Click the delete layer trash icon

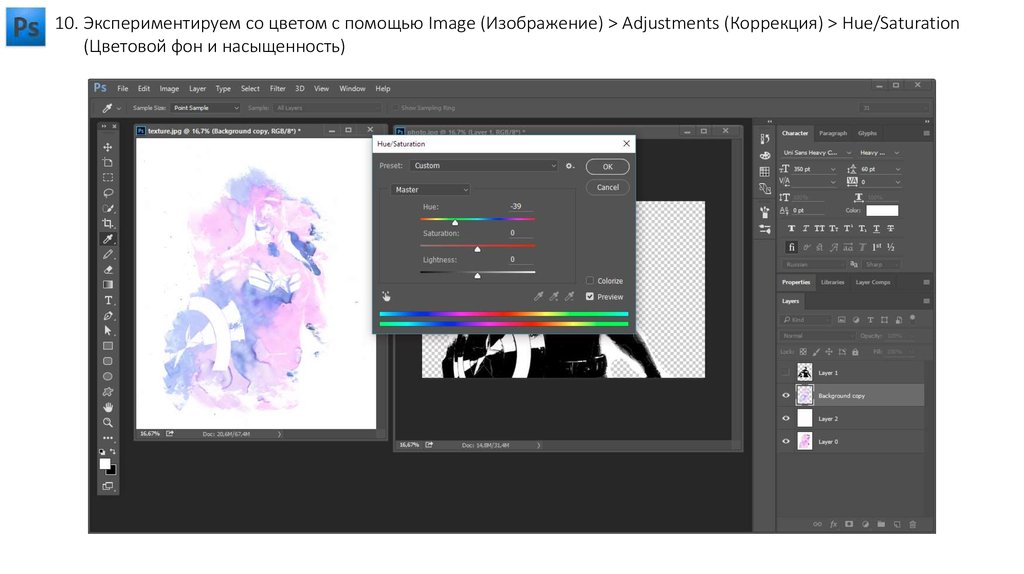(x=913, y=524)
